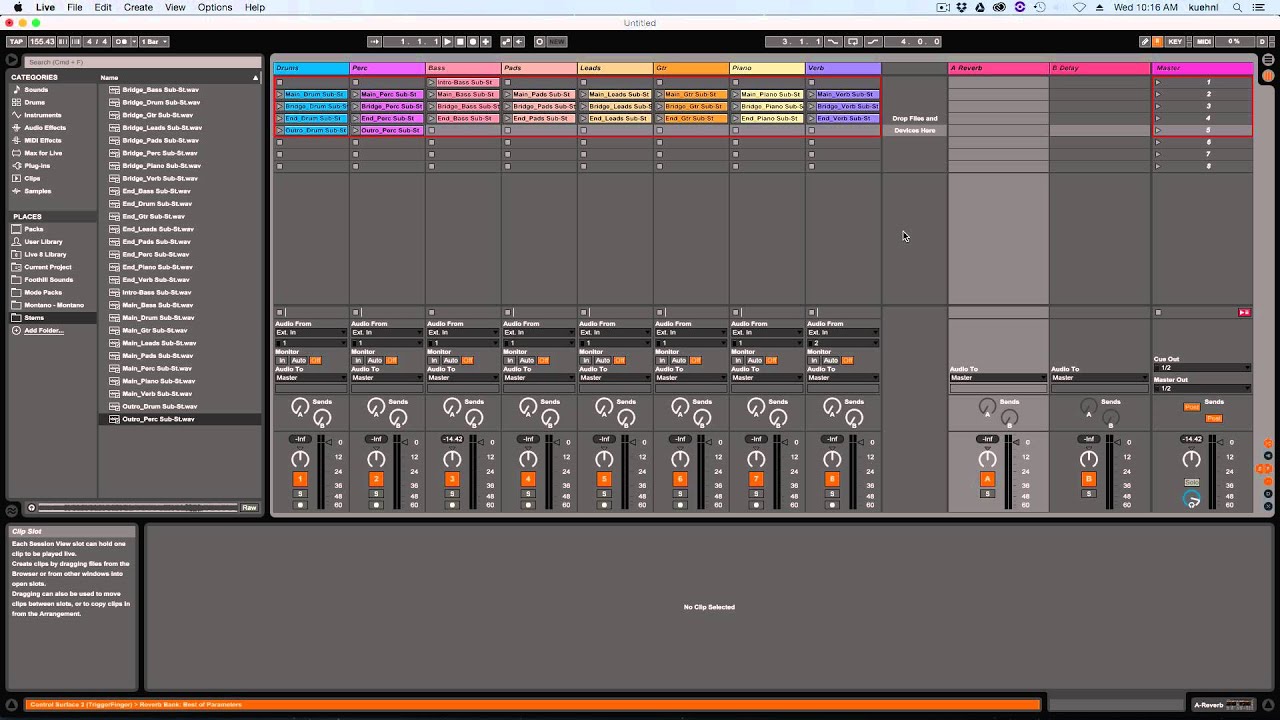1280x720 pixels.
Task: Click the browser Preview play icon
Action: [x=12, y=61]
